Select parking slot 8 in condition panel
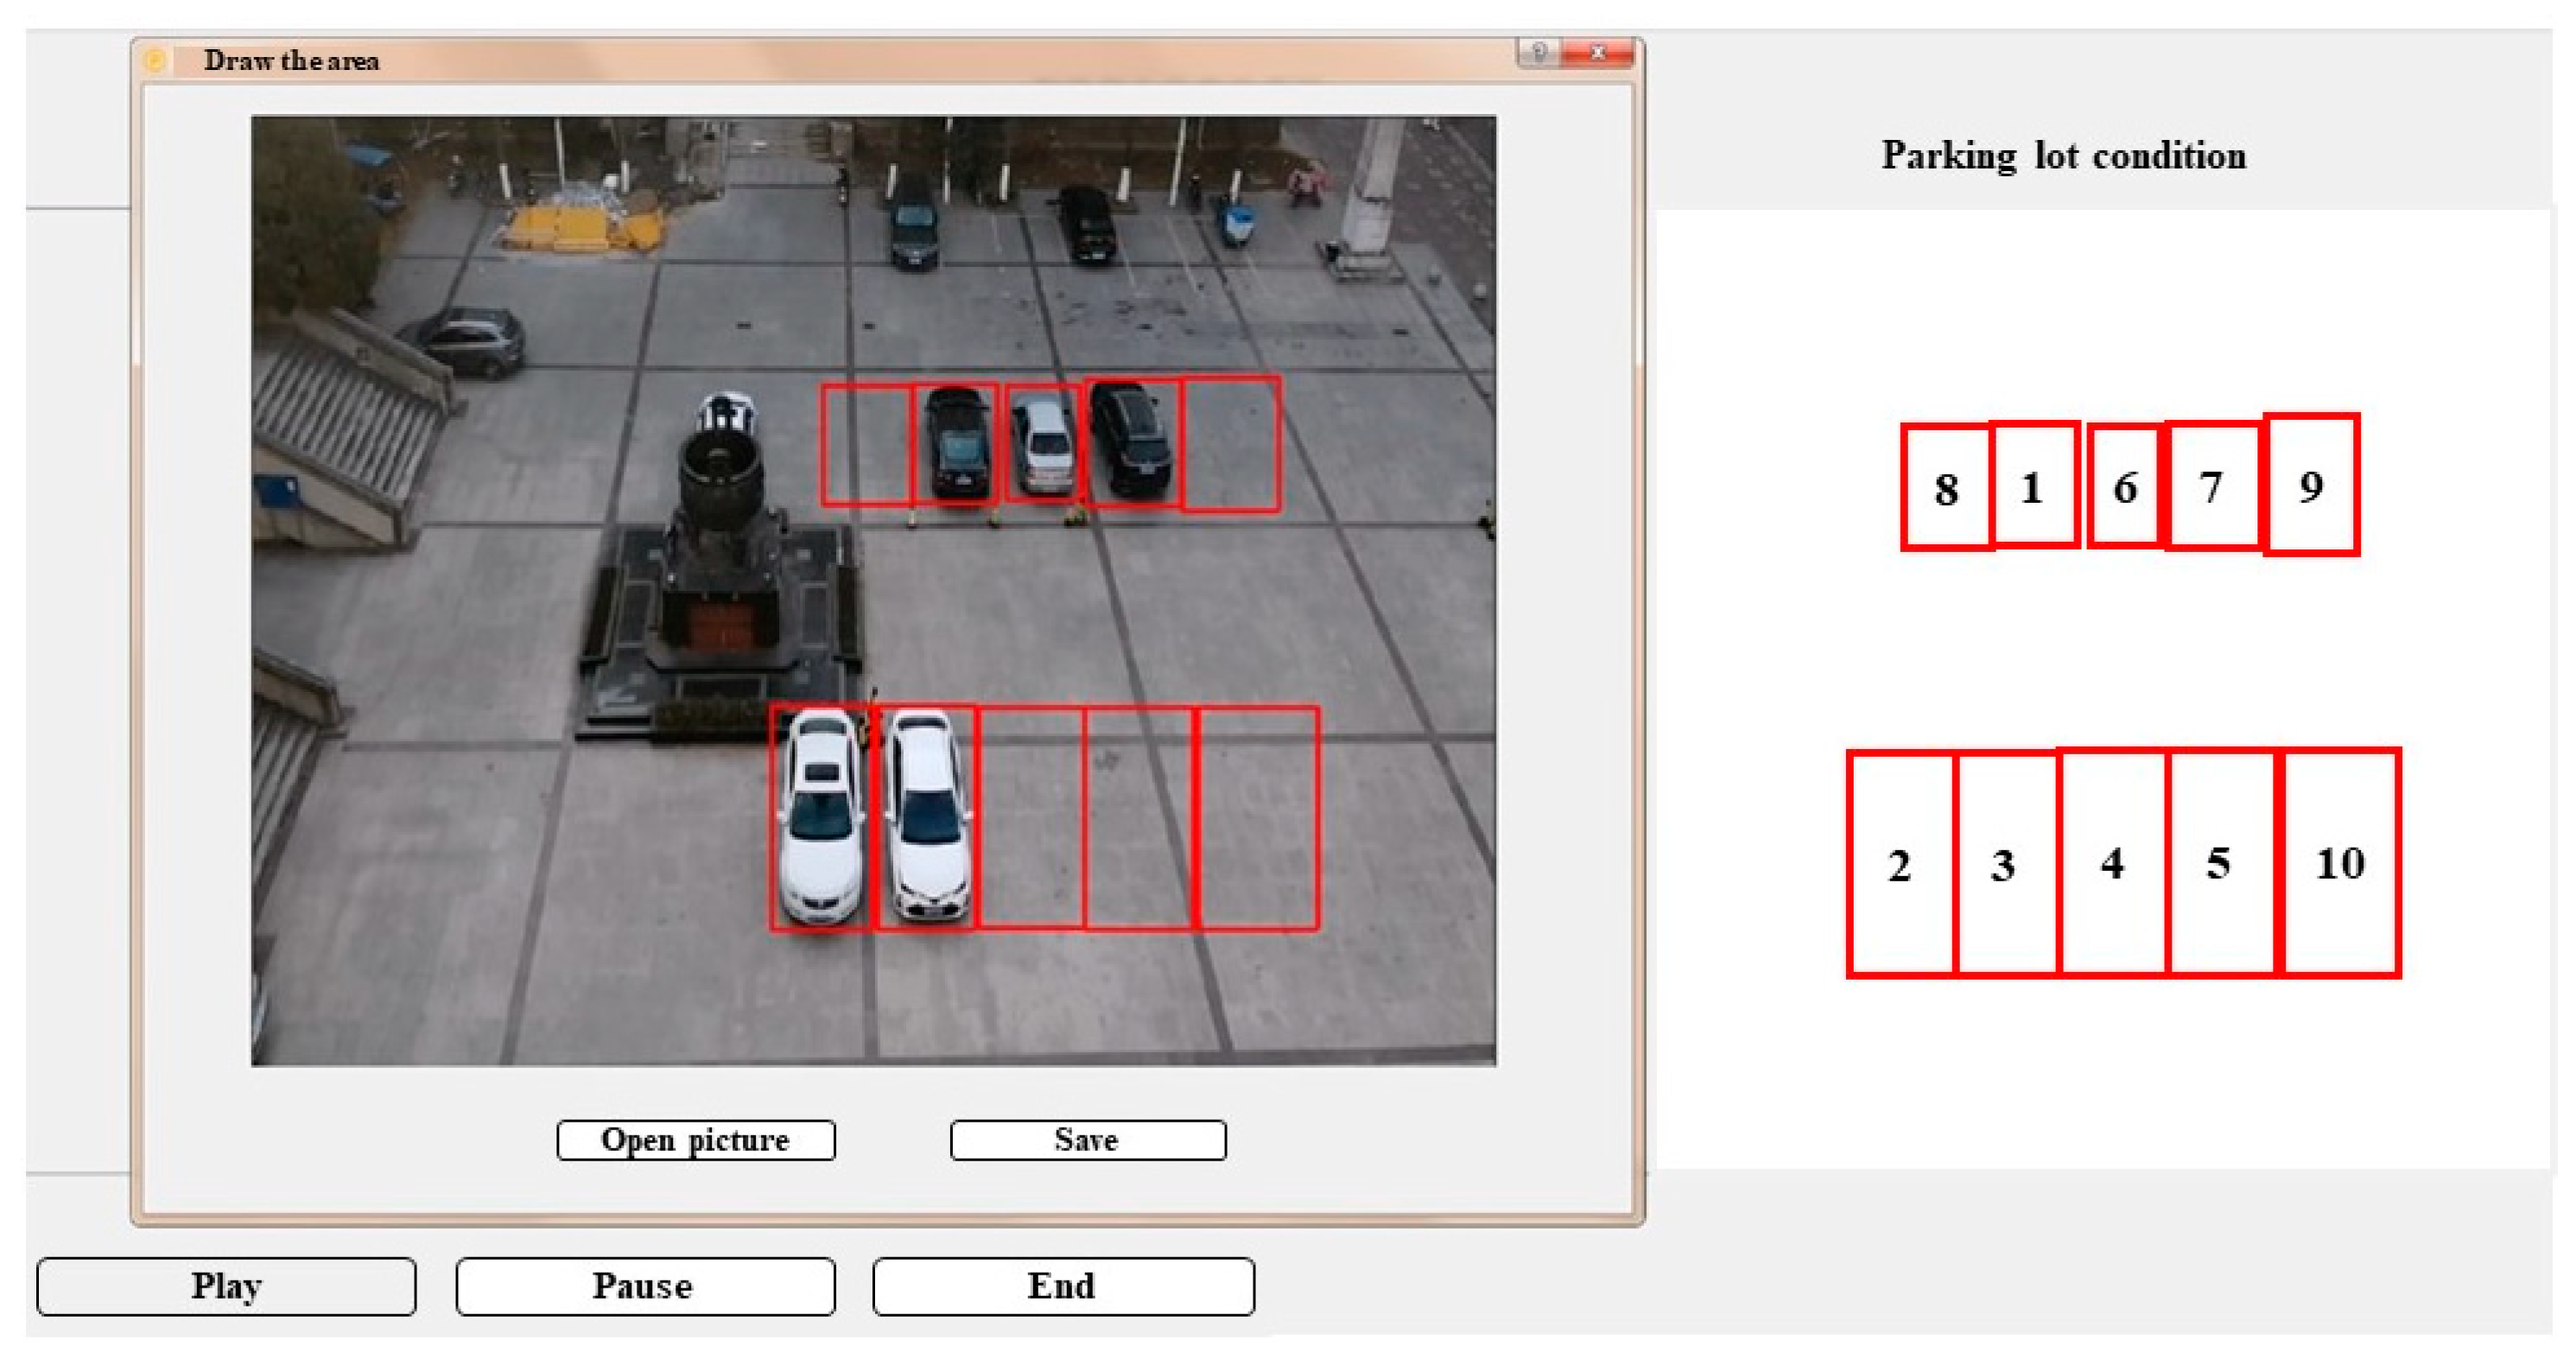This screenshot has height=1366, width=2576. [x=1946, y=488]
